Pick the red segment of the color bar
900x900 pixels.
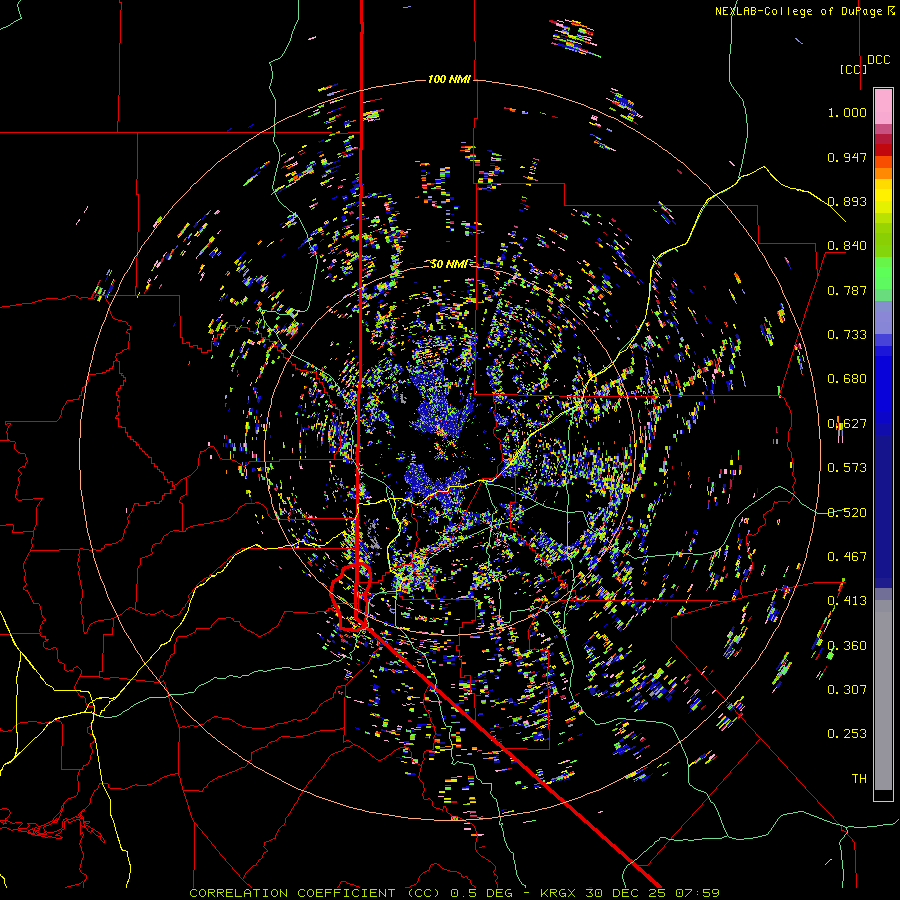883,149
